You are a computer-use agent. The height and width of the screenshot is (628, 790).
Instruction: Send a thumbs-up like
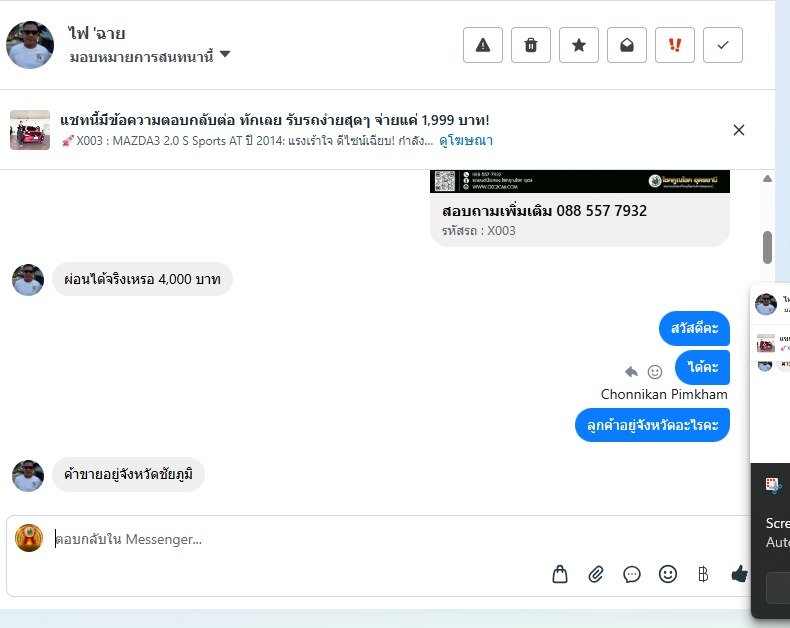(x=739, y=574)
